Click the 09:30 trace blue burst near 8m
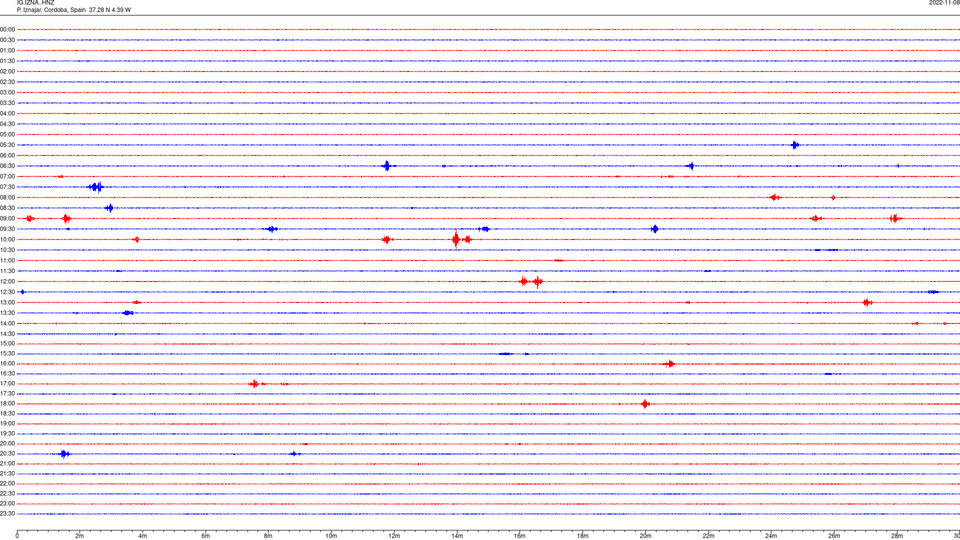The image size is (960, 540). (x=271, y=229)
